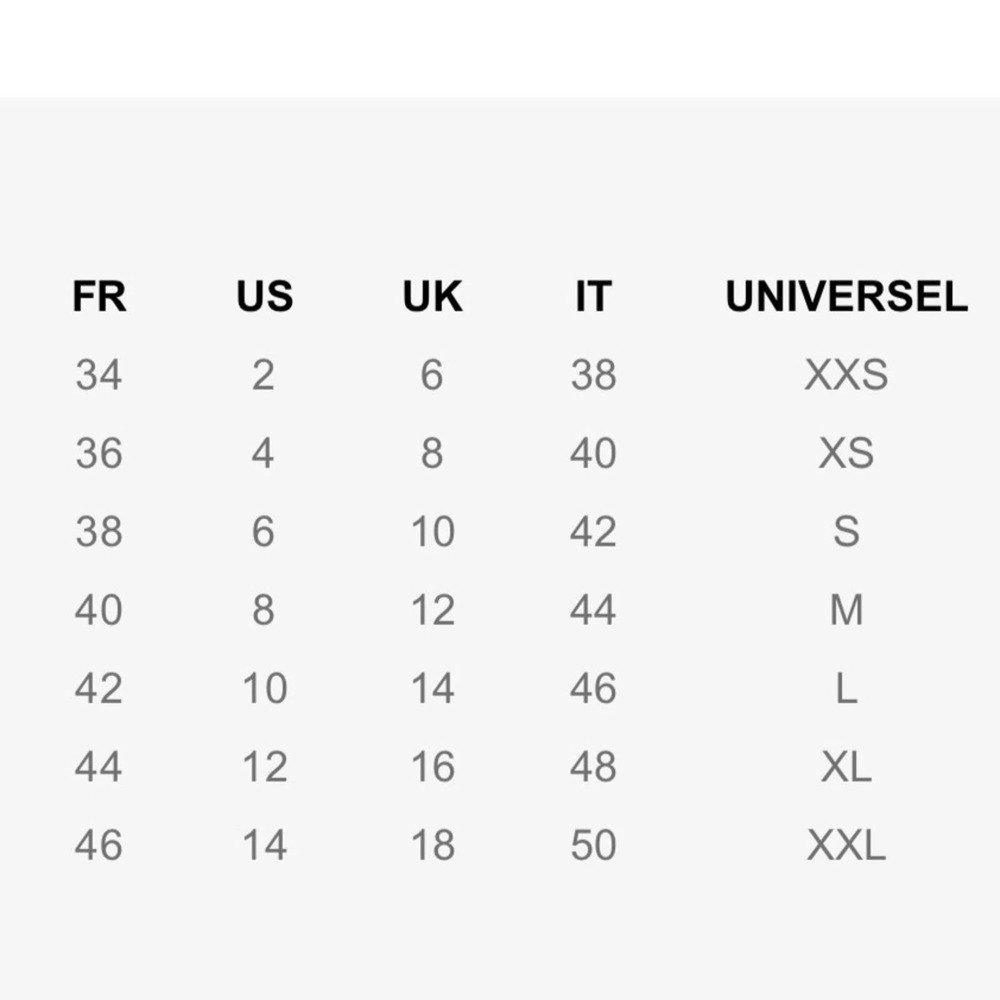Viewport: 1000px width, 1000px height.
Task: Select the XS universal size
Action: point(846,453)
